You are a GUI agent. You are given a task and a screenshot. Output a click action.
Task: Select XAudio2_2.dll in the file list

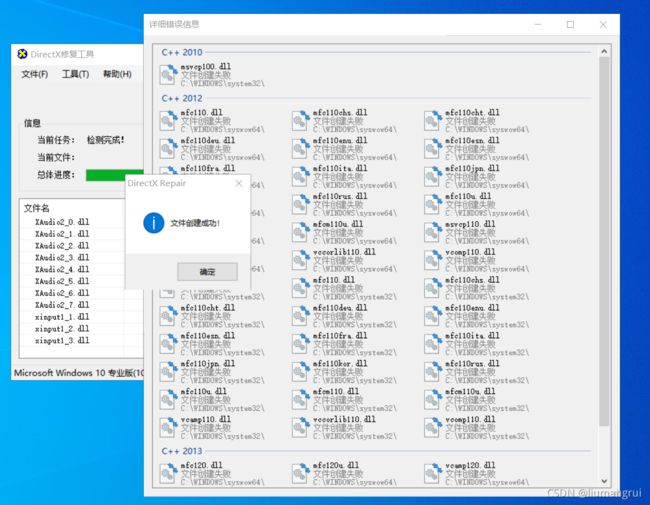coord(62,246)
